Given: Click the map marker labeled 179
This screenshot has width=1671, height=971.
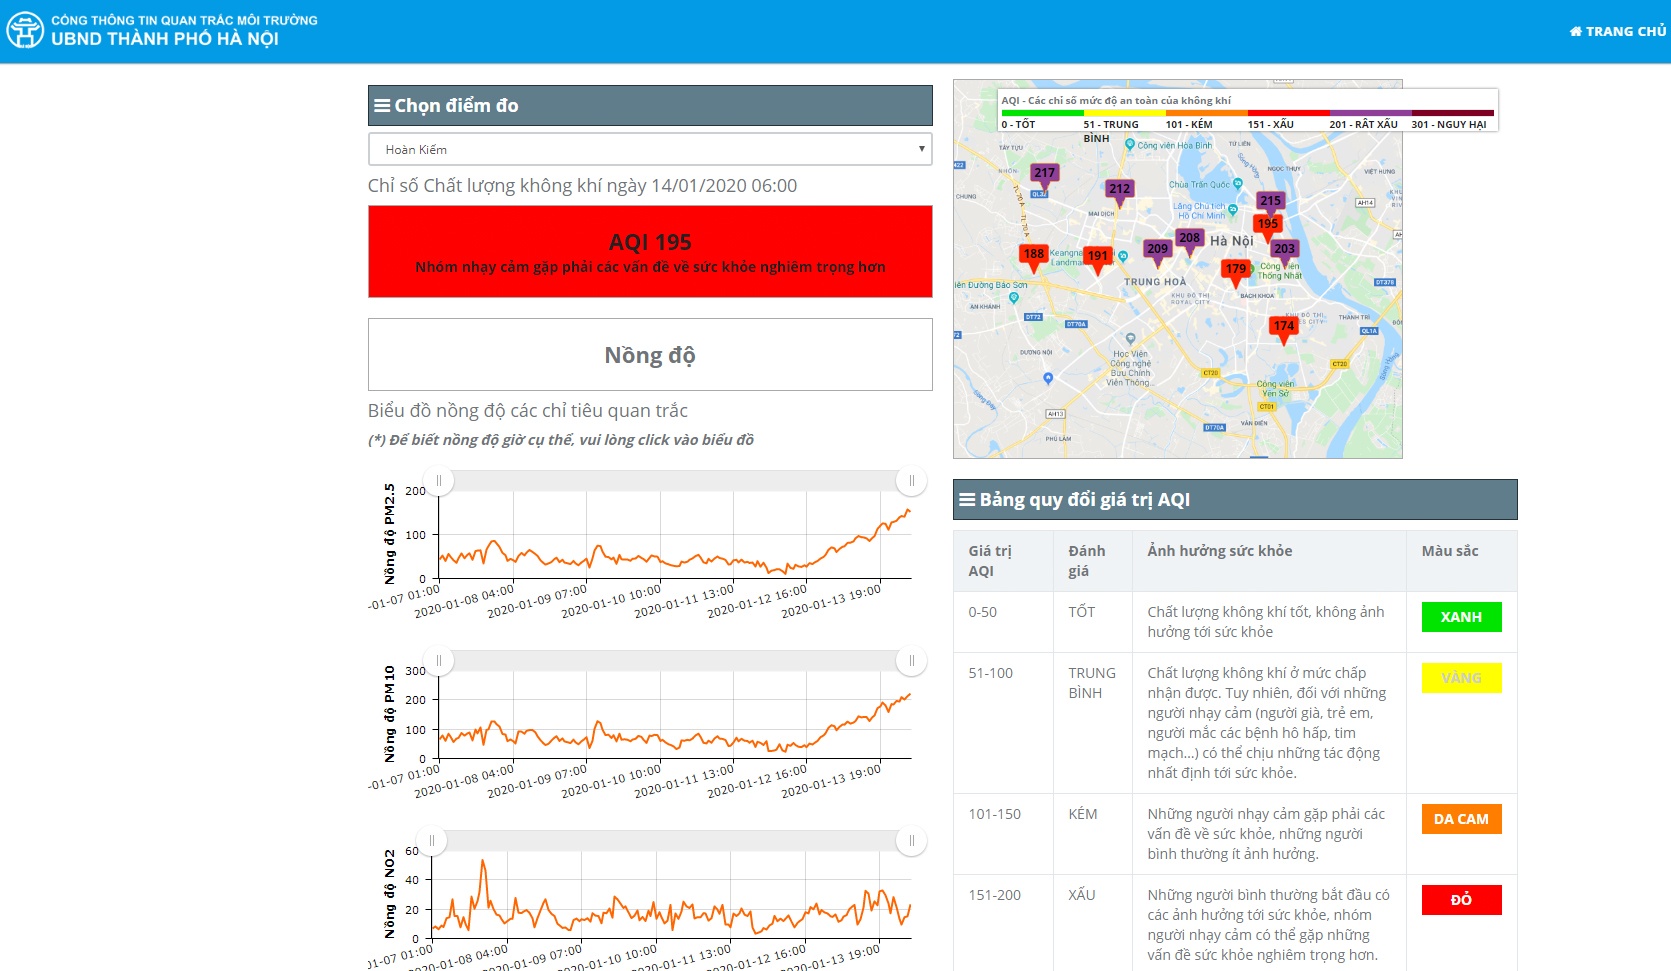Looking at the screenshot, I should pos(1236,270).
